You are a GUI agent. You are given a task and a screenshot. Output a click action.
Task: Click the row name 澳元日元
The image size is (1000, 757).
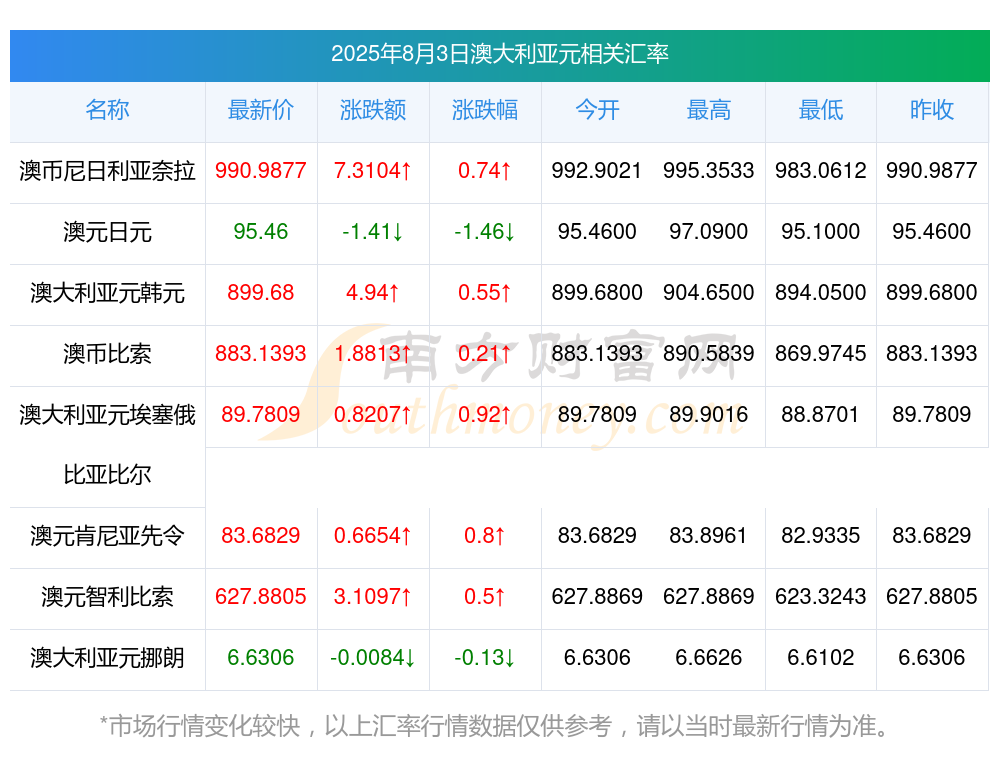tap(107, 232)
